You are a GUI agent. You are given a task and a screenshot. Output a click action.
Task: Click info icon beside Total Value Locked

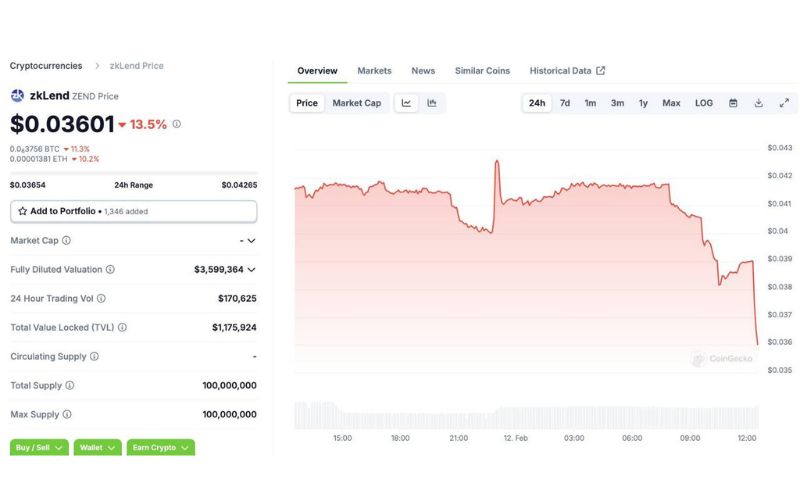tap(122, 327)
